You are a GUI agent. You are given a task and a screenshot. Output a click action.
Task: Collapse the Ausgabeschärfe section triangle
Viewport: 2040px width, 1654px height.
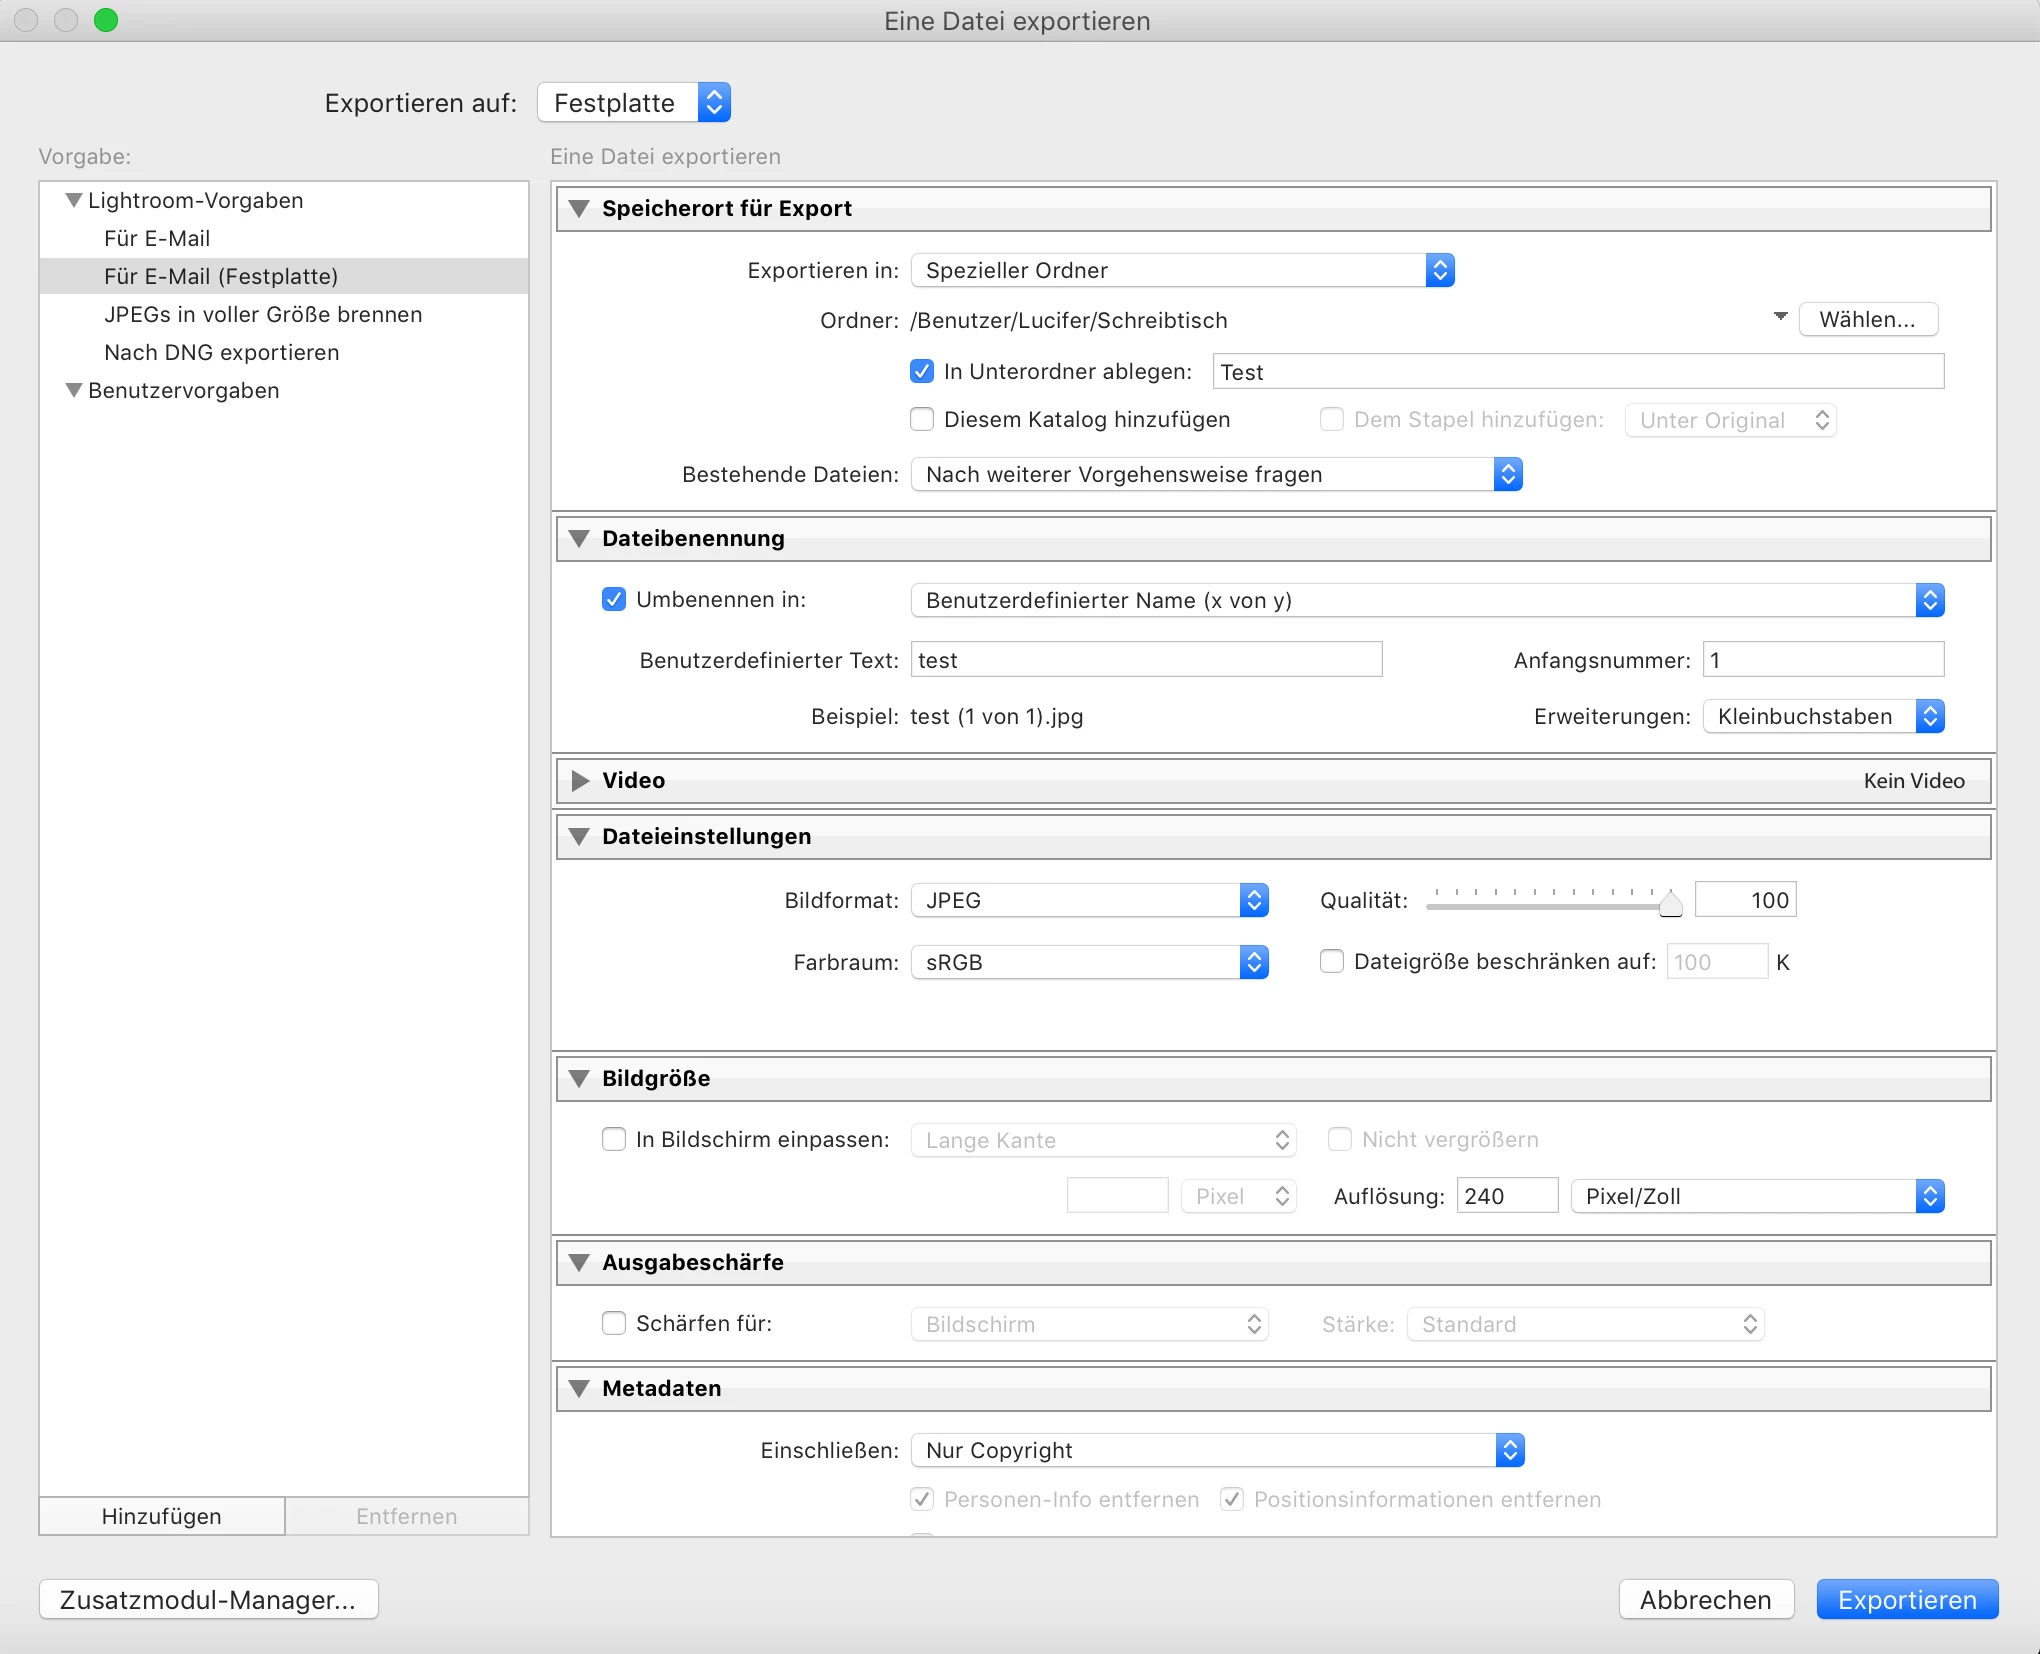(579, 1263)
